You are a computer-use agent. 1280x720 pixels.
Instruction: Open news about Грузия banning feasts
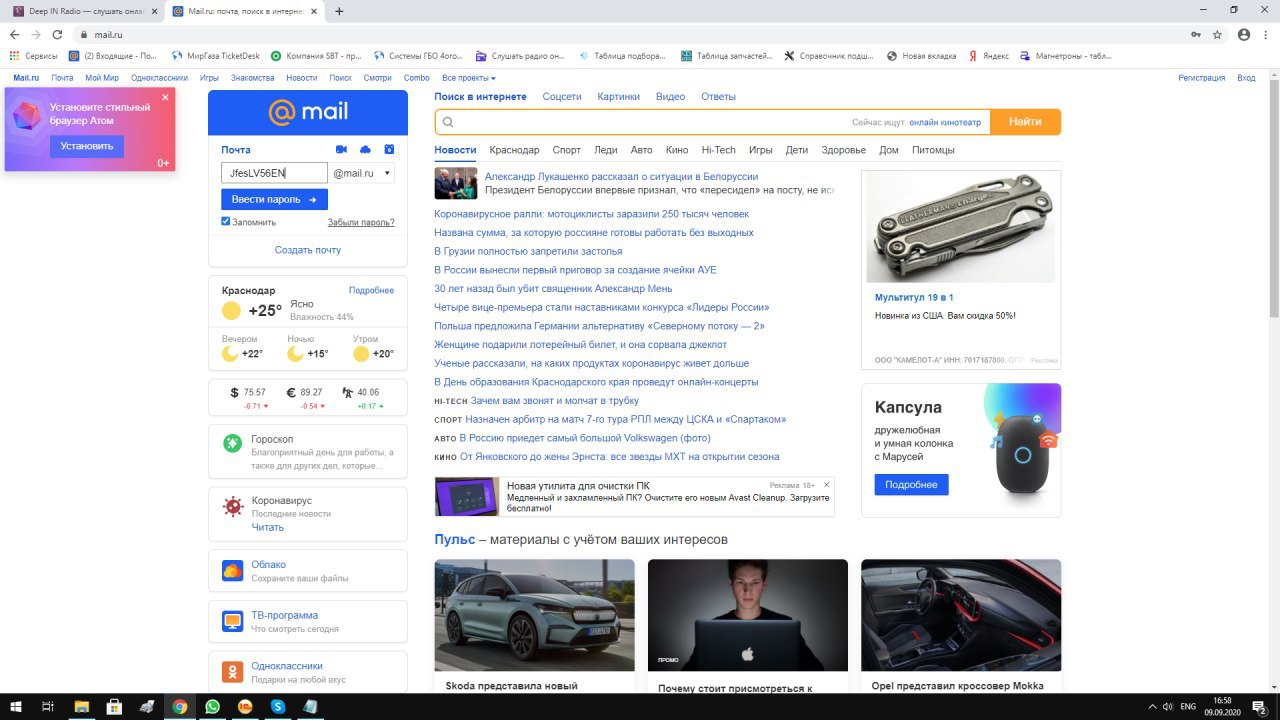pos(528,251)
